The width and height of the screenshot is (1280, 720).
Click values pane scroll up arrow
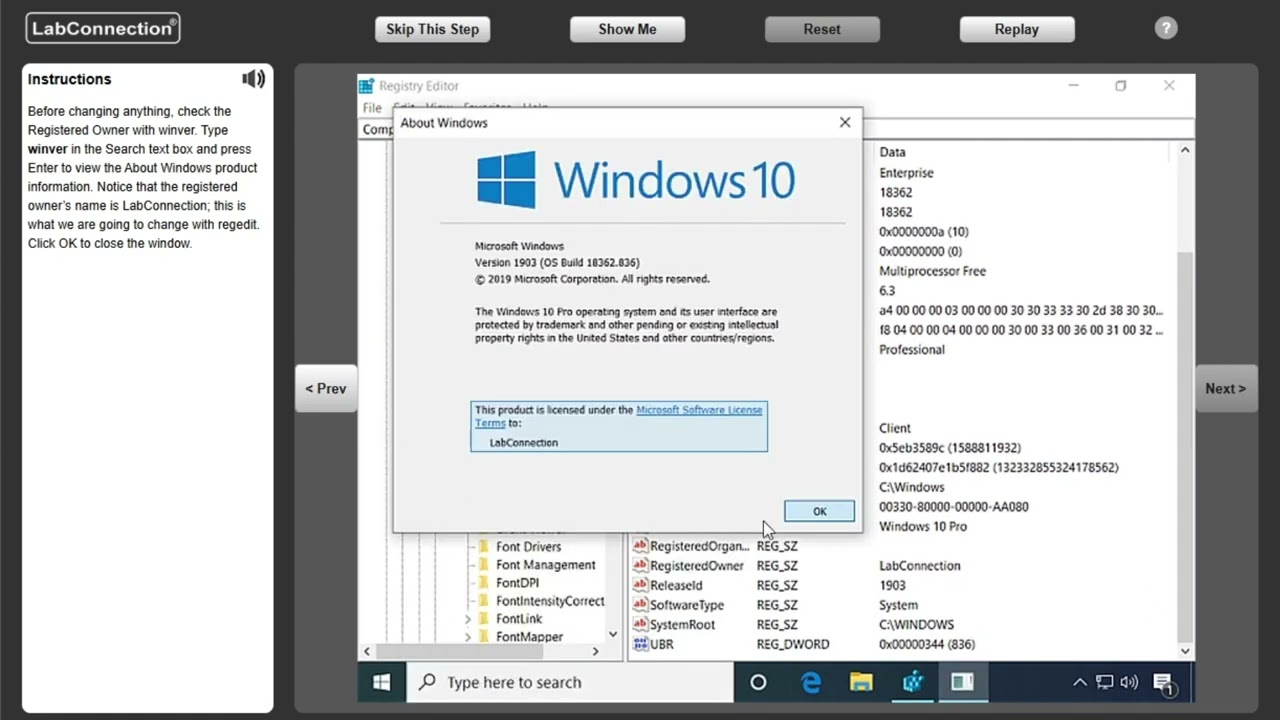coord(1185,150)
